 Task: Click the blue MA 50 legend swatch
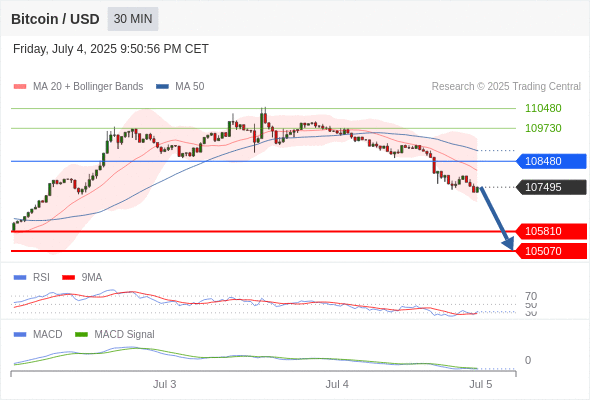pos(162,87)
